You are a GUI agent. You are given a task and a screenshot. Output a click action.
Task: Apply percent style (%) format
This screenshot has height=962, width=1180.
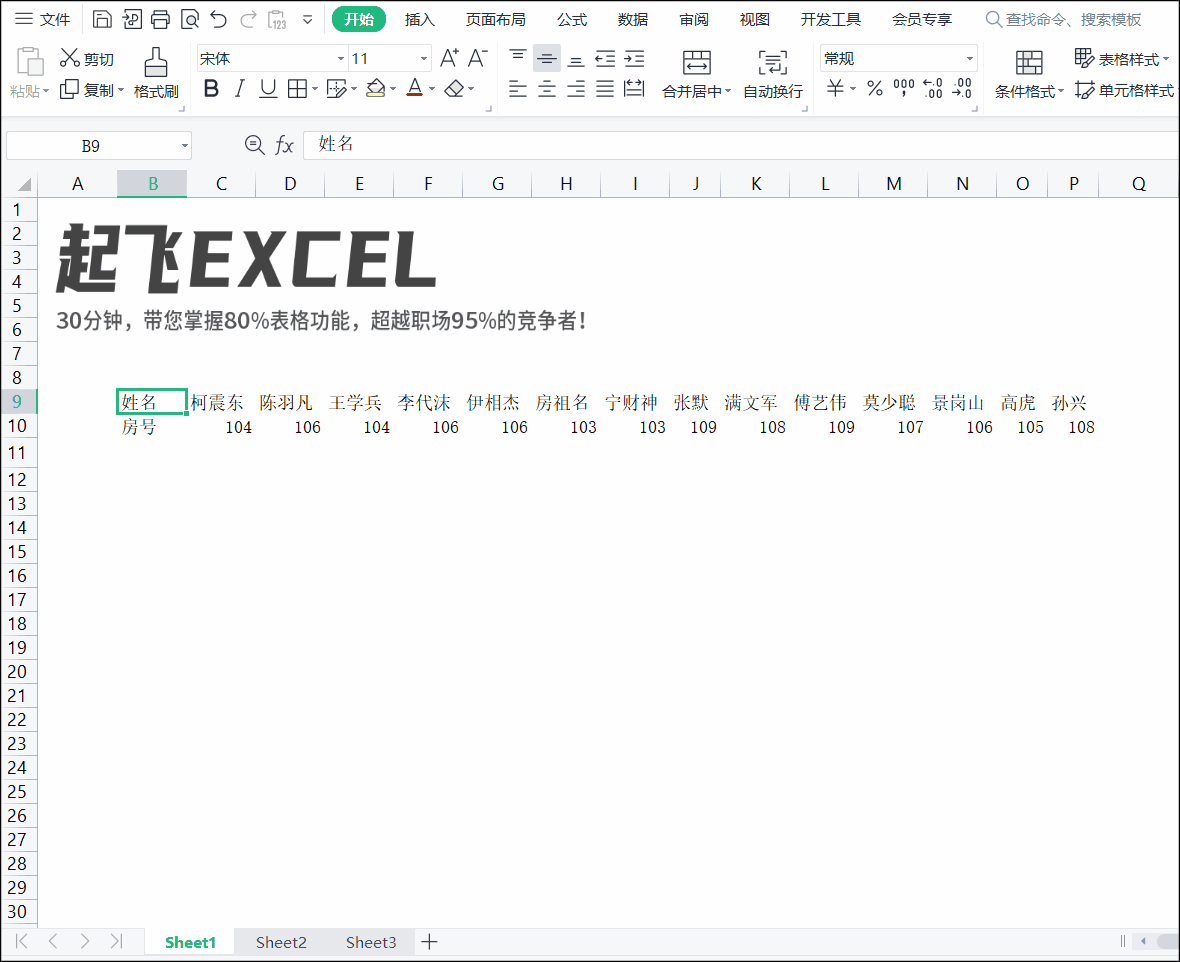pos(874,89)
